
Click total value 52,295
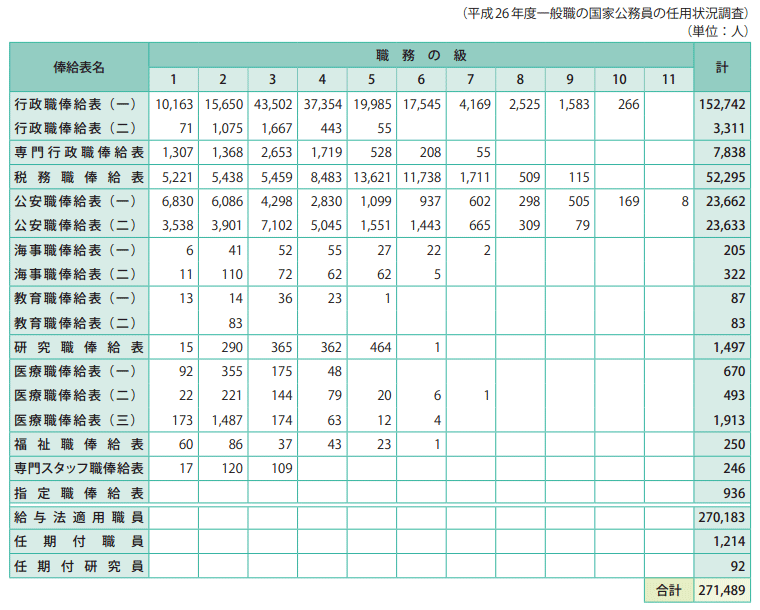pyautogui.click(x=725, y=177)
